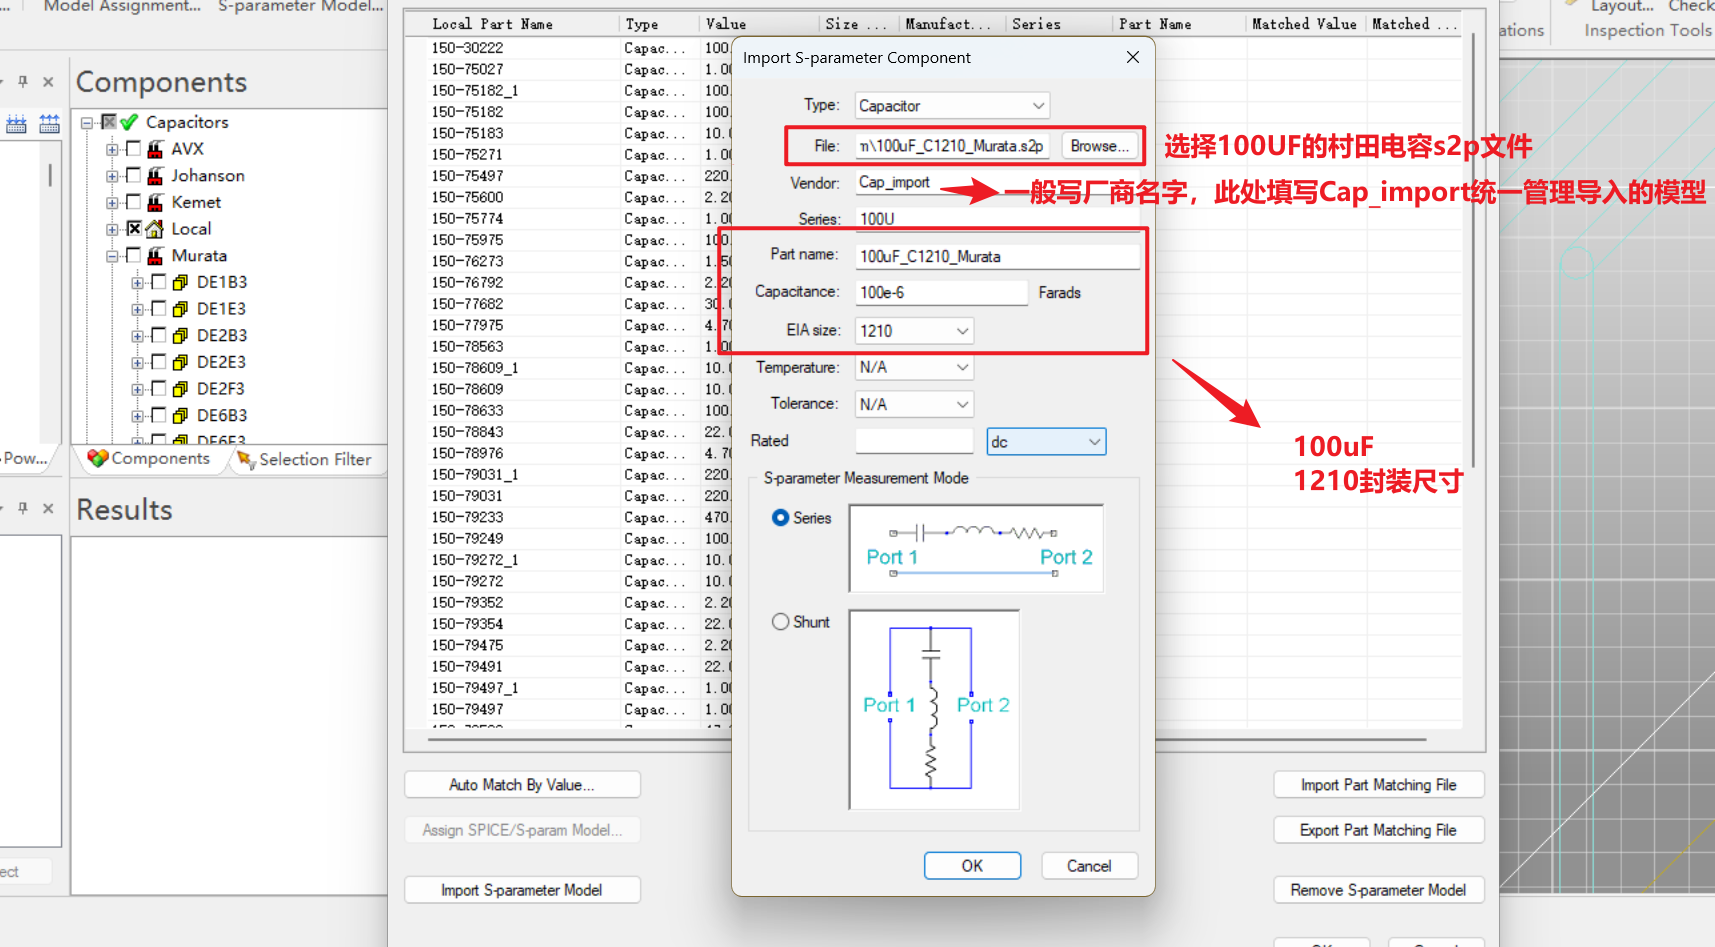Click the green checkmark Capacitors icon
The image size is (1715, 947).
(x=129, y=122)
